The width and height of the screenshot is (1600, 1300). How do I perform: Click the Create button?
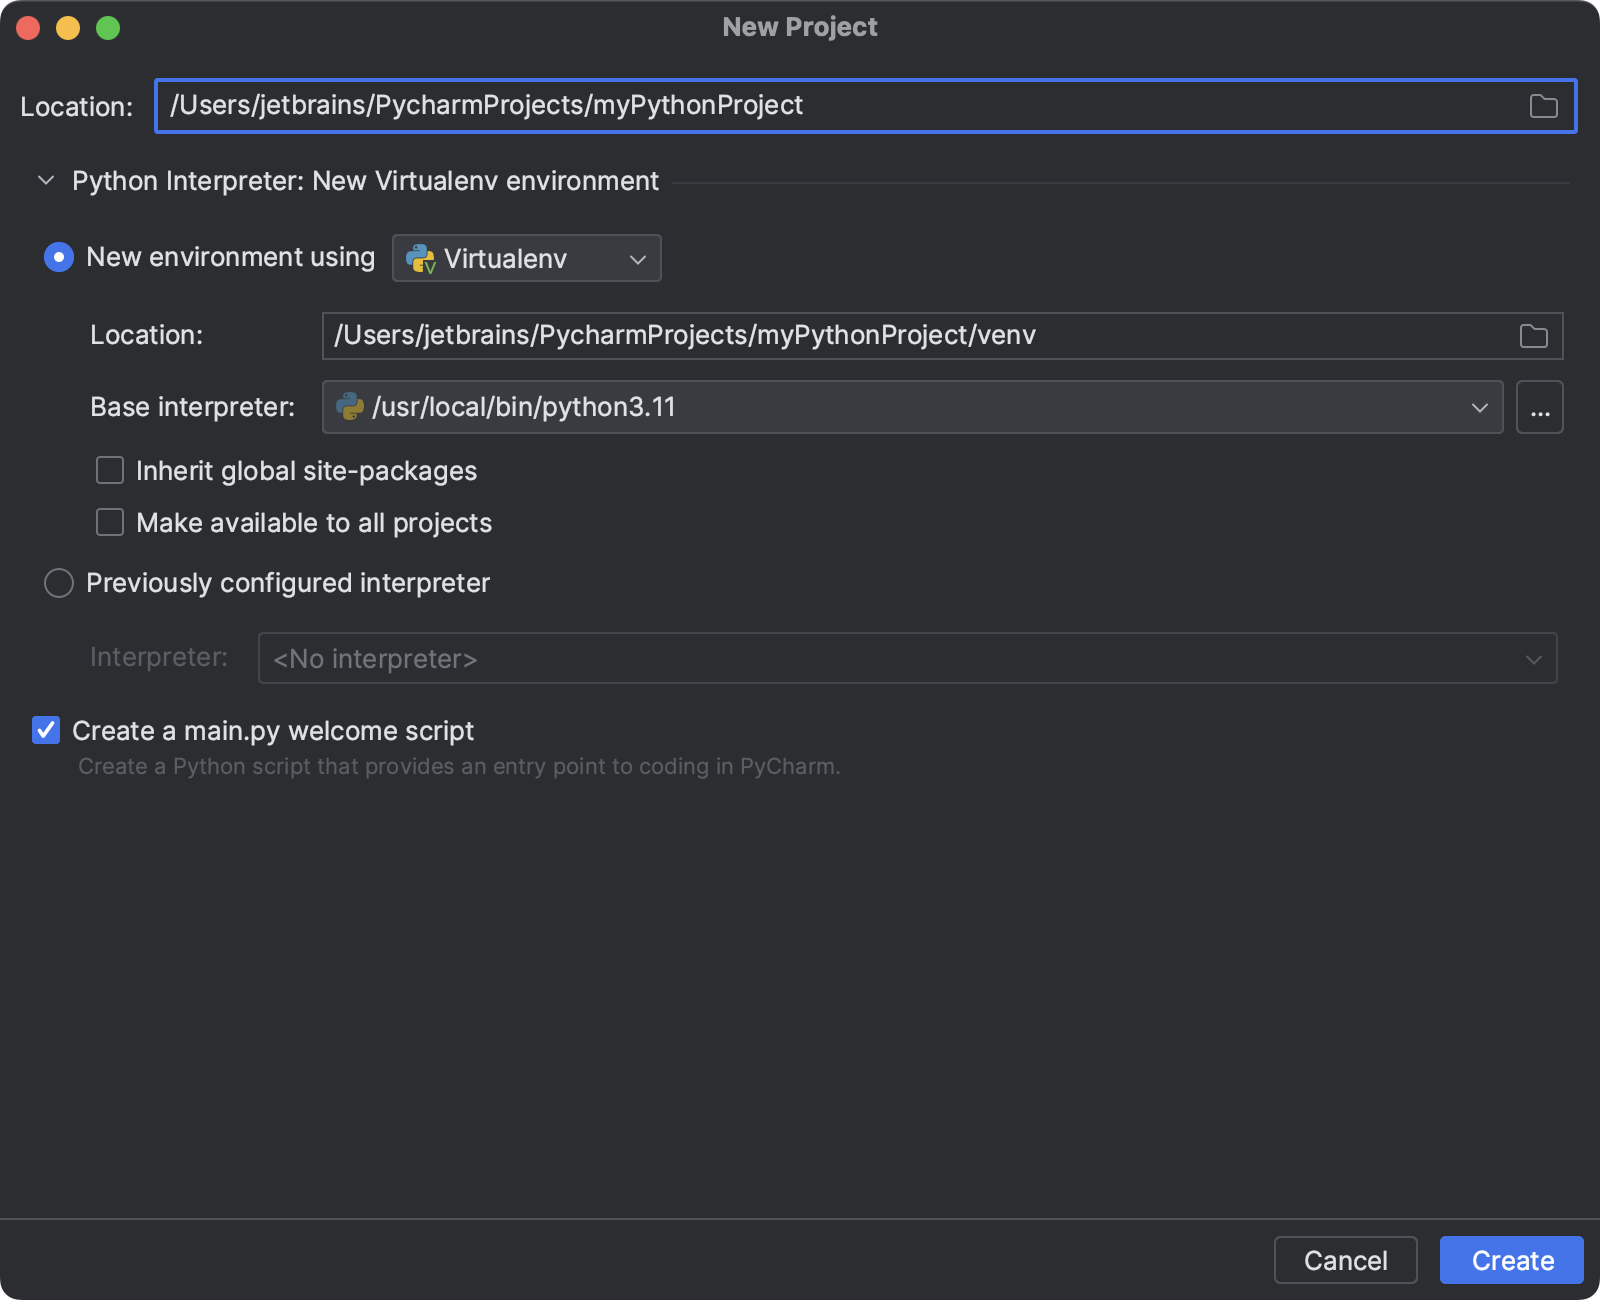(x=1511, y=1260)
